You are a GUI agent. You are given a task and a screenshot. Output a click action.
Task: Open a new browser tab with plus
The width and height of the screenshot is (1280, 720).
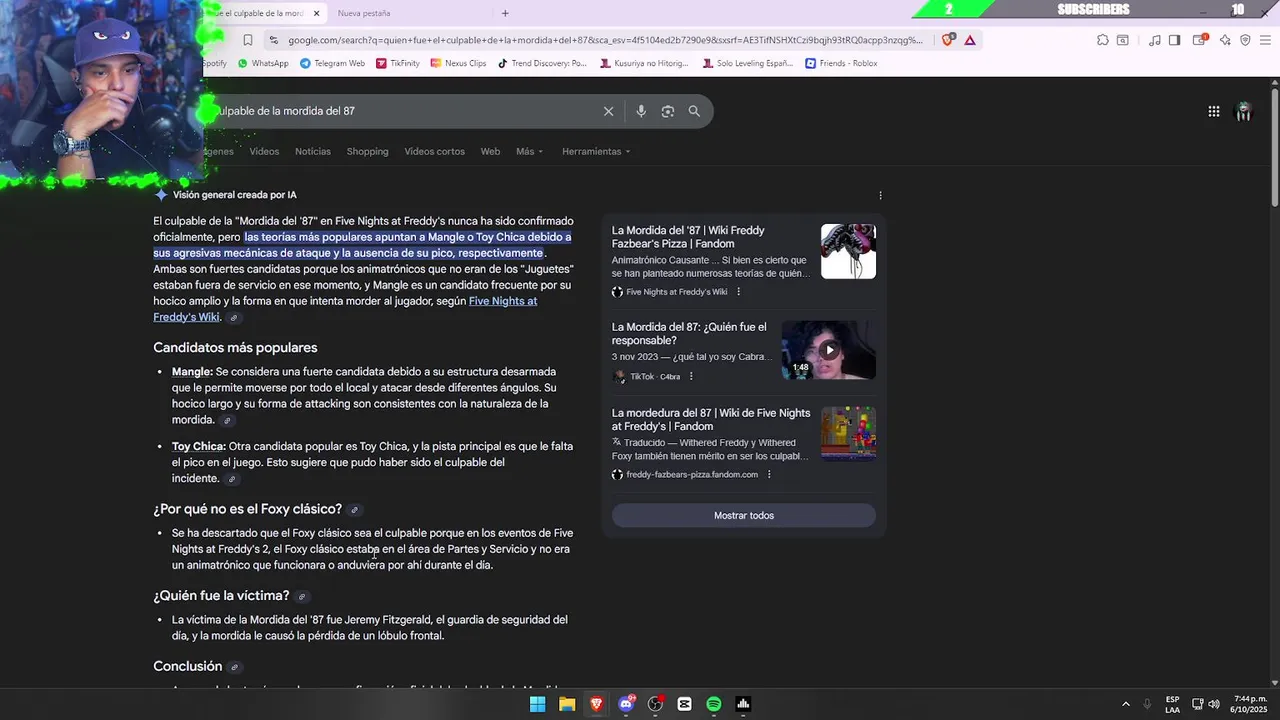click(x=505, y=13)
